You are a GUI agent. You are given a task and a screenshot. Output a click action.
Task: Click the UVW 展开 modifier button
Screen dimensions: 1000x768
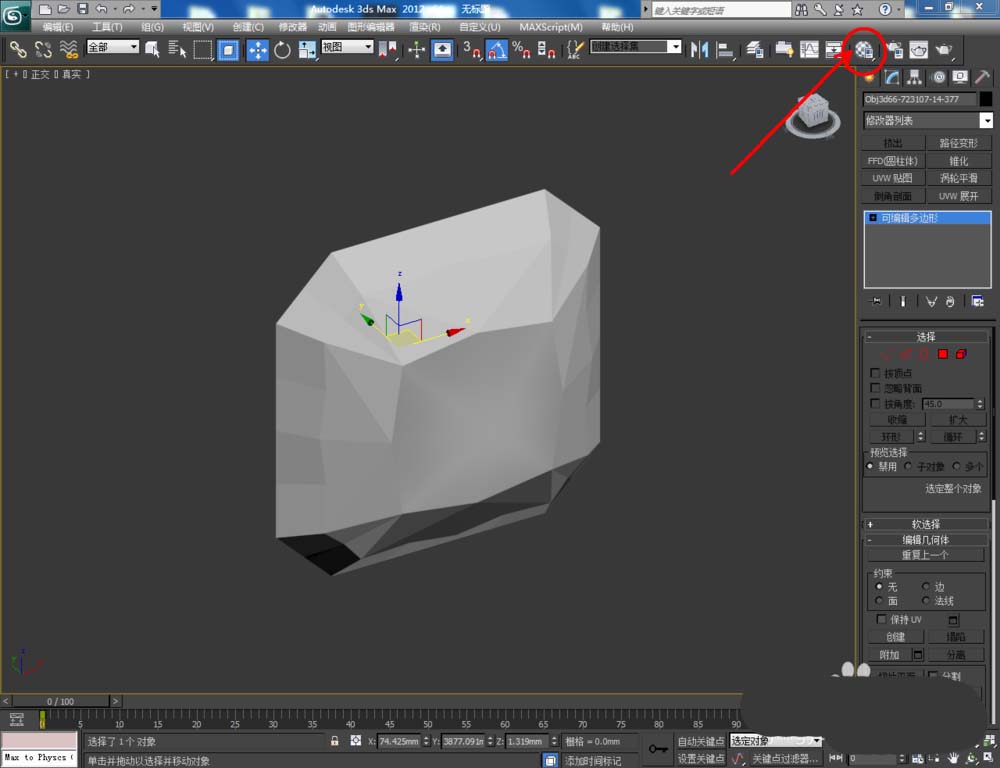(958, 196)
